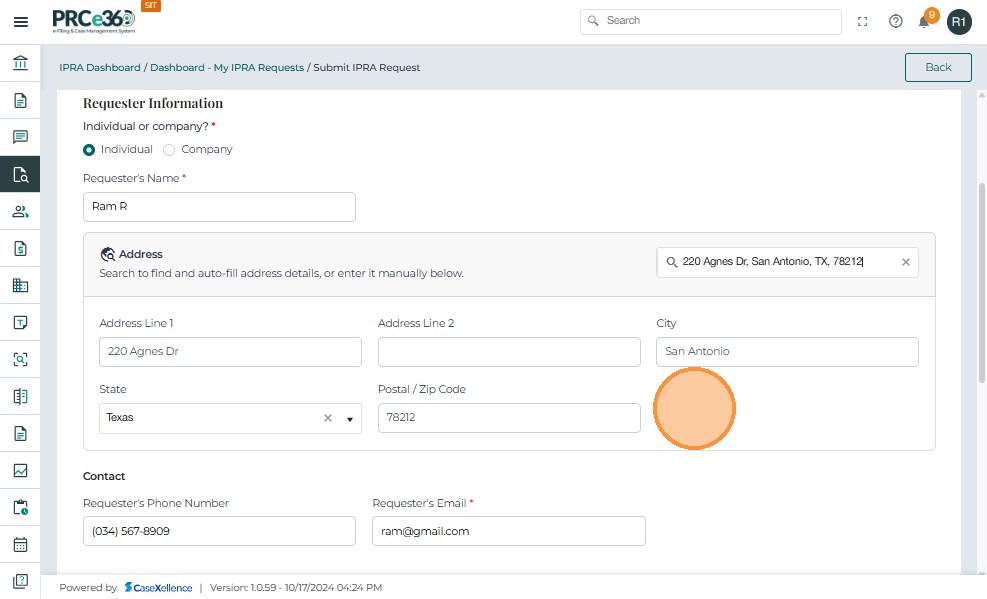The width and height of the screenshot is (987, 599).
Task: Go to IPRA Dashboard breadcrumb
Action: tap(100, 68)
